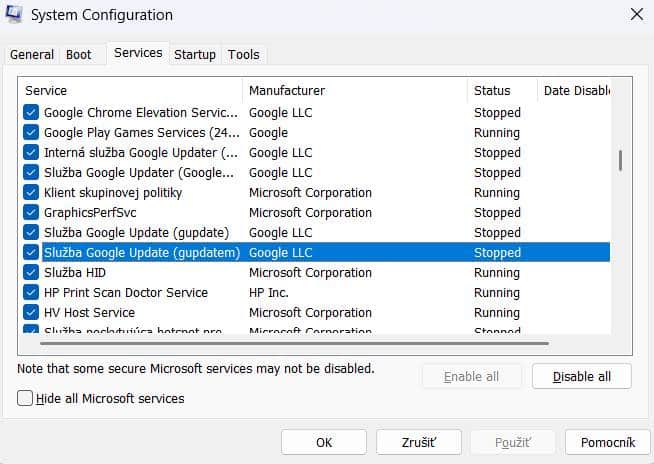Uncheck Služba Google Update (gupdatem) checkbox
Viewport: 654px width, 464px height.
tap(31, 252)
